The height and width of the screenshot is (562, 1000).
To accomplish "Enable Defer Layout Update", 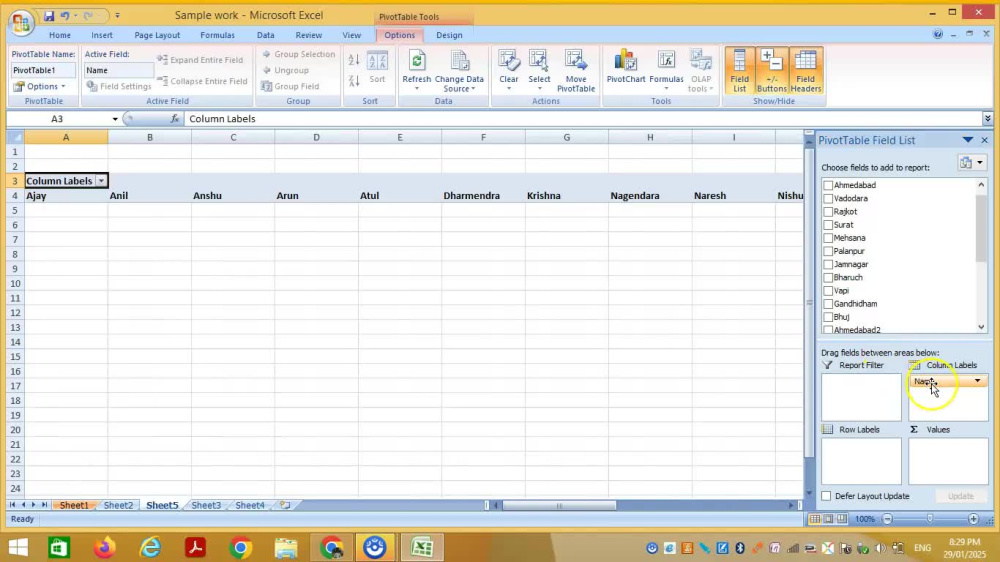I will (827, 496).
